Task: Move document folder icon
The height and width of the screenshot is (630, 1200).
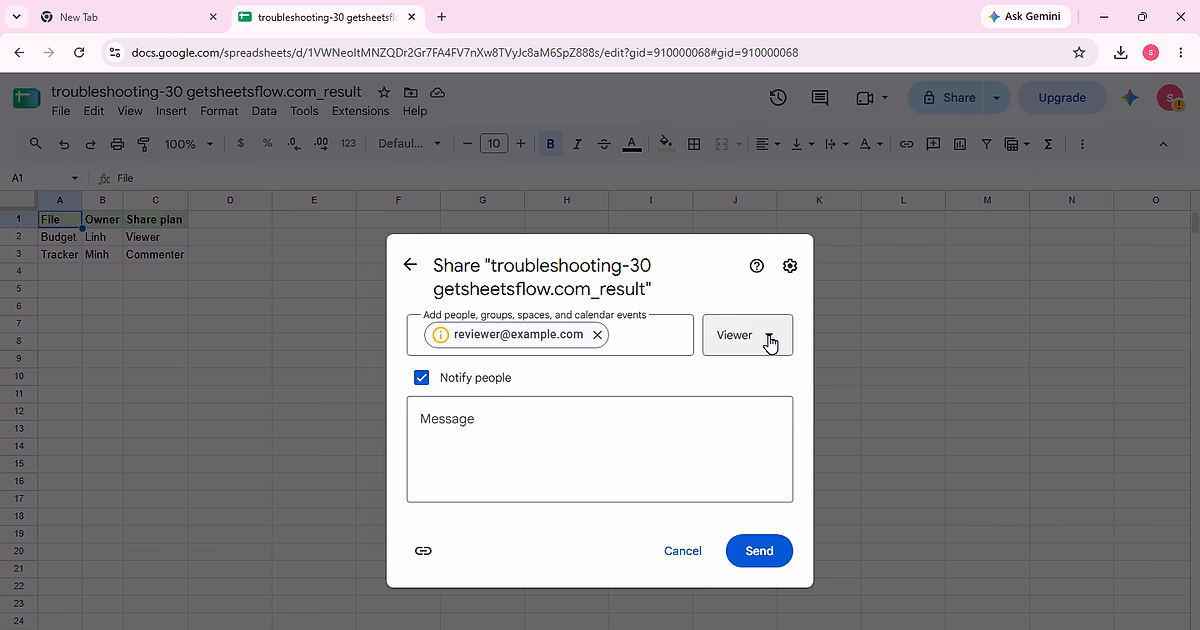Action: 411,92
